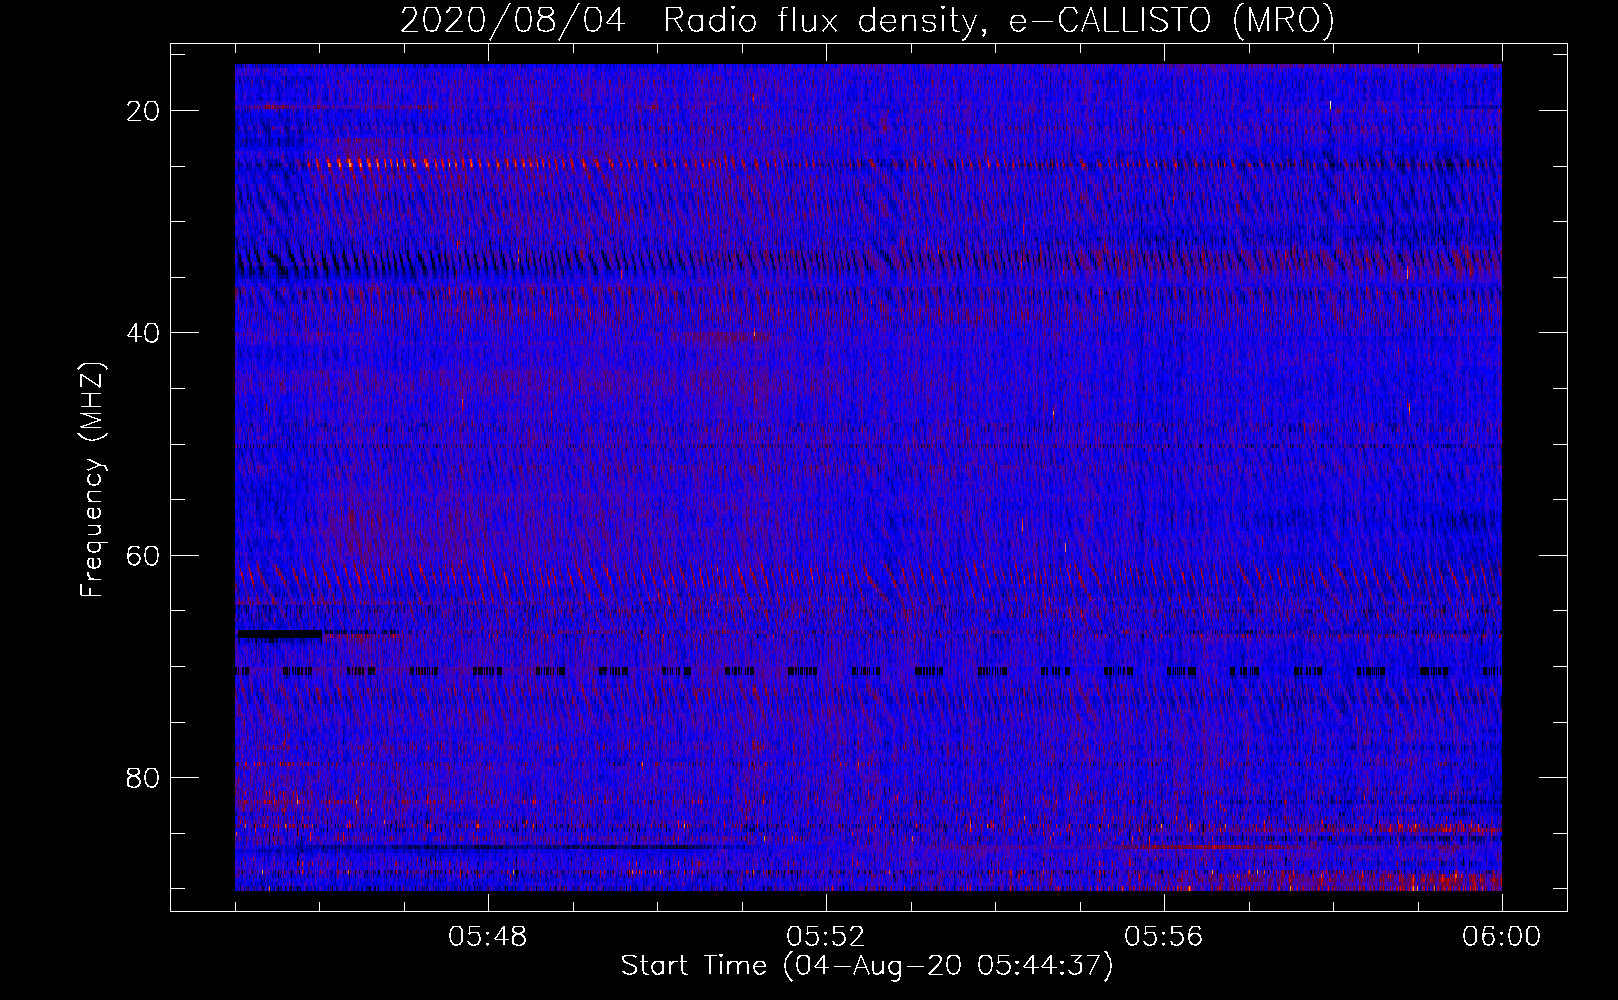The width and height of the screenshot is (1618, 1000).
Task: Click the solid black bar near 67 MHz
Action: (279, 634)
